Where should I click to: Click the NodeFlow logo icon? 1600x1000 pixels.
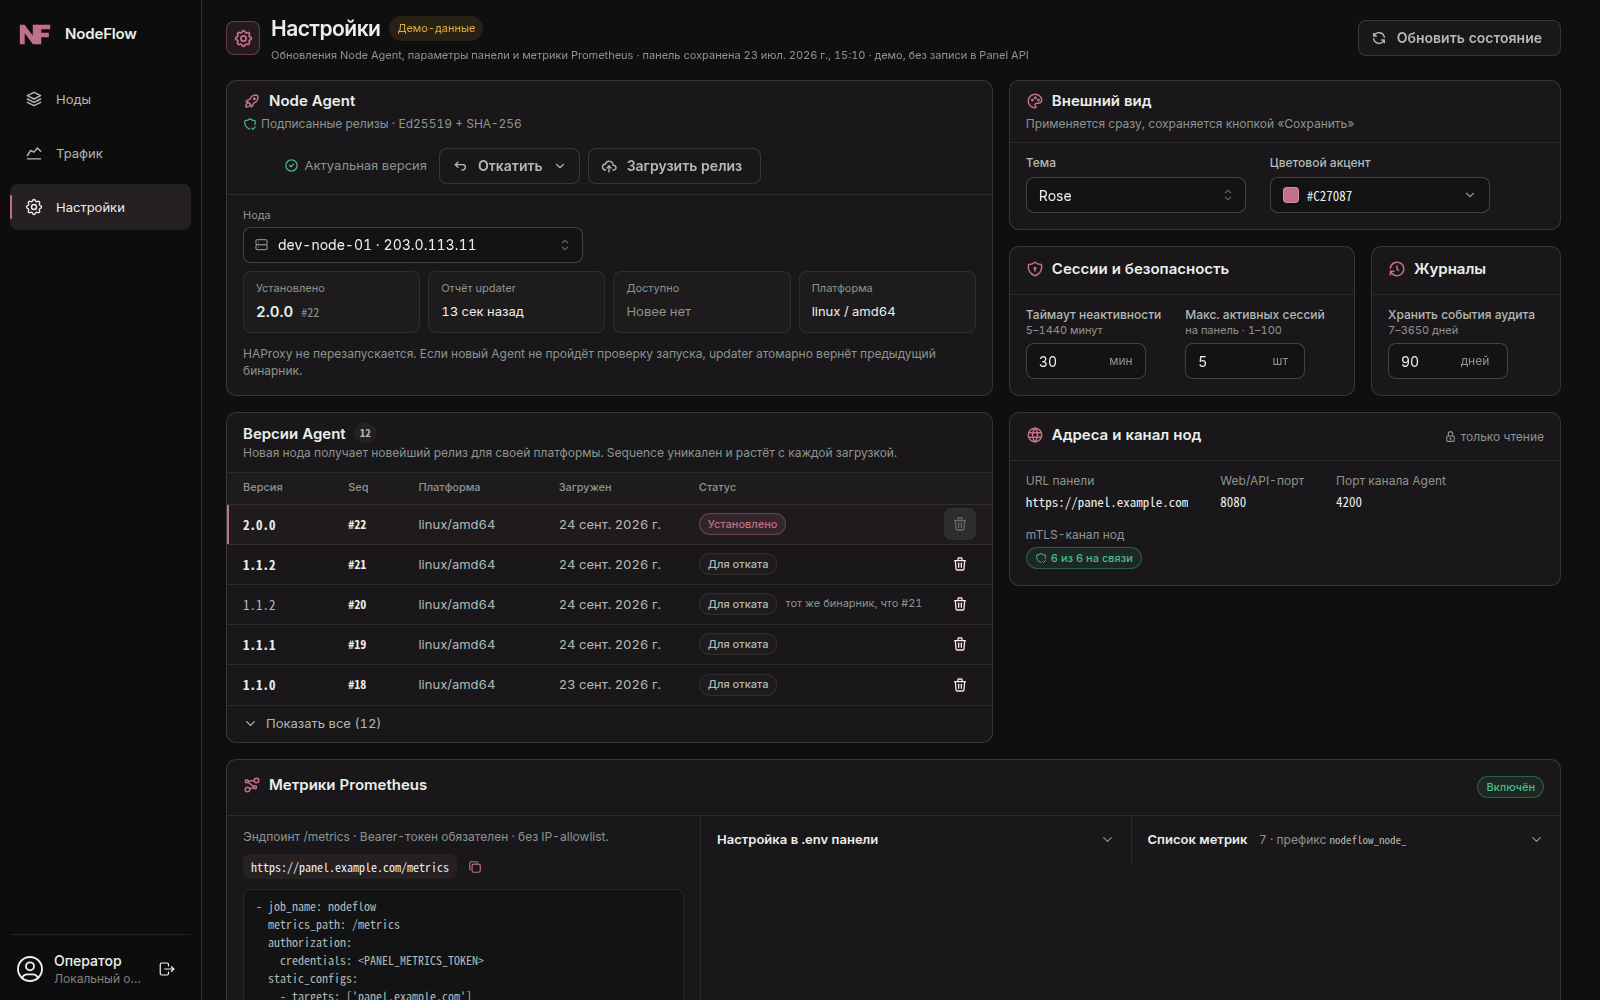(x=35, y=34)
